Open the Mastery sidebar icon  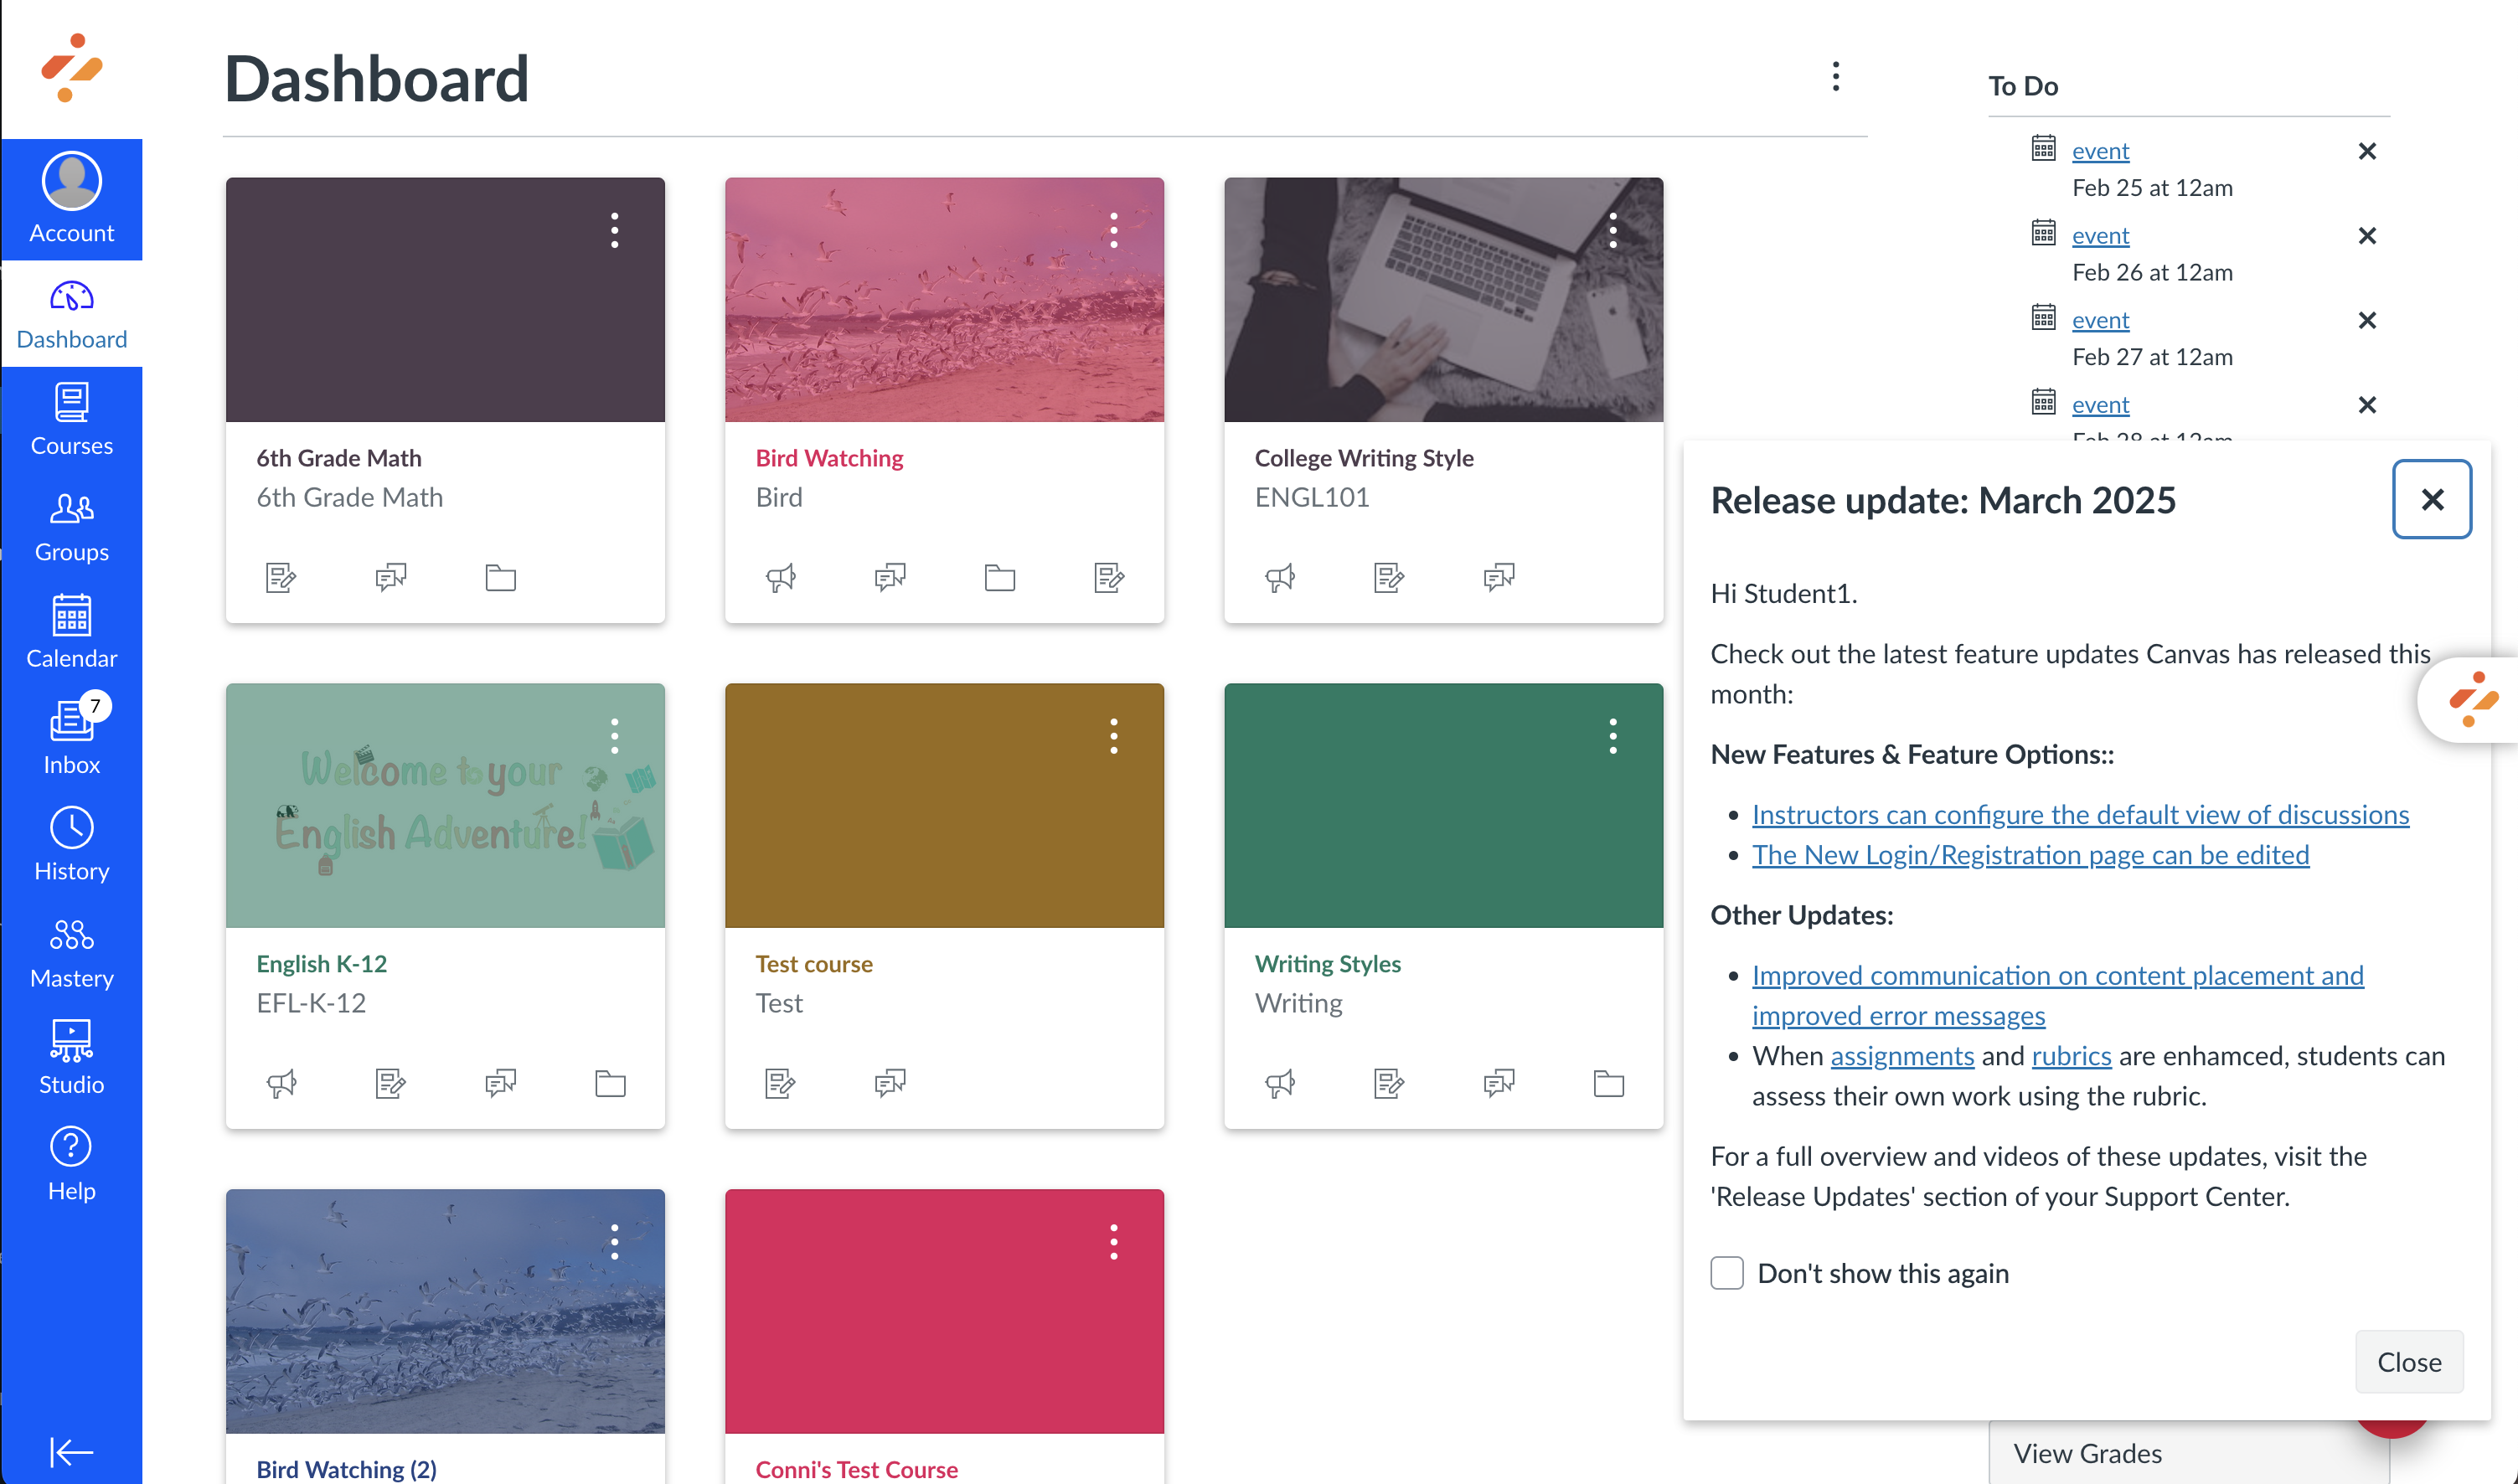[x=71, y=951]
